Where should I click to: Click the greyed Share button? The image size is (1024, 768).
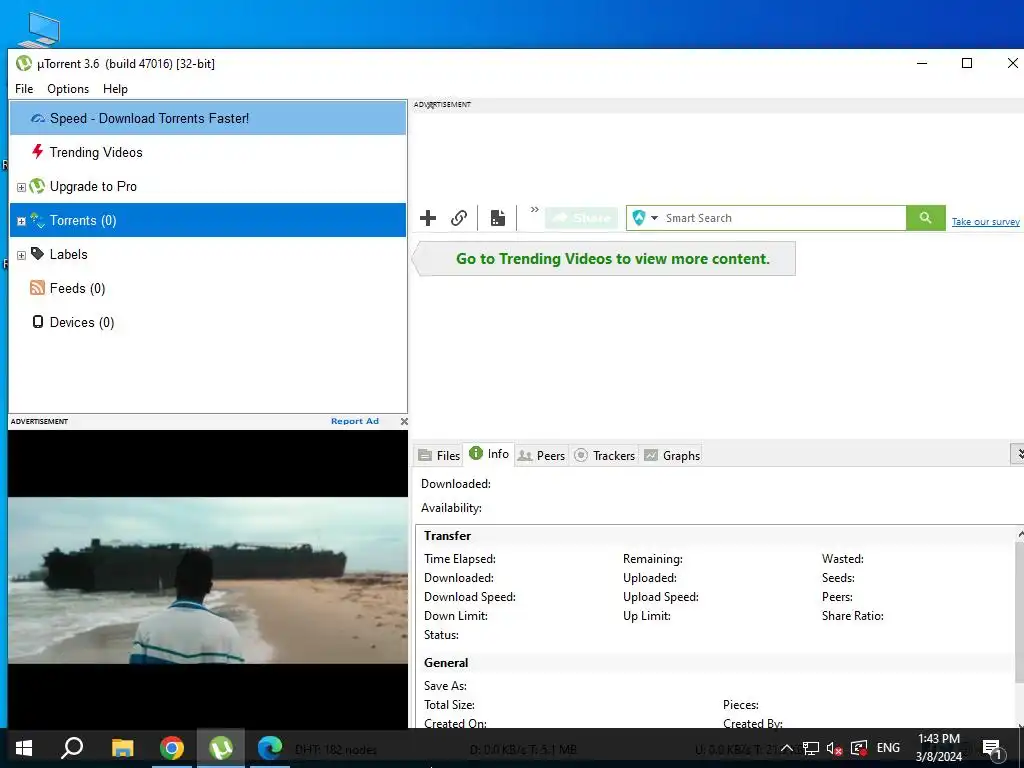coord(582,218)
